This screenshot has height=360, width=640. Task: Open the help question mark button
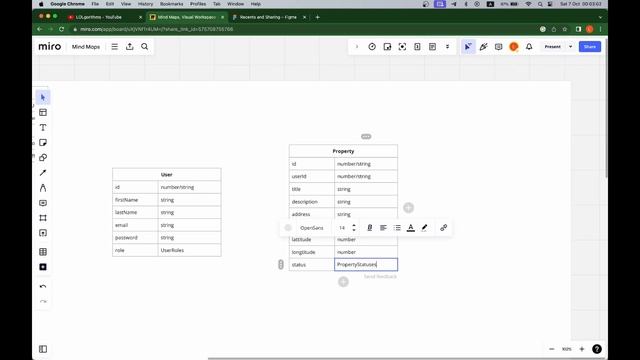tap(597, 349)
